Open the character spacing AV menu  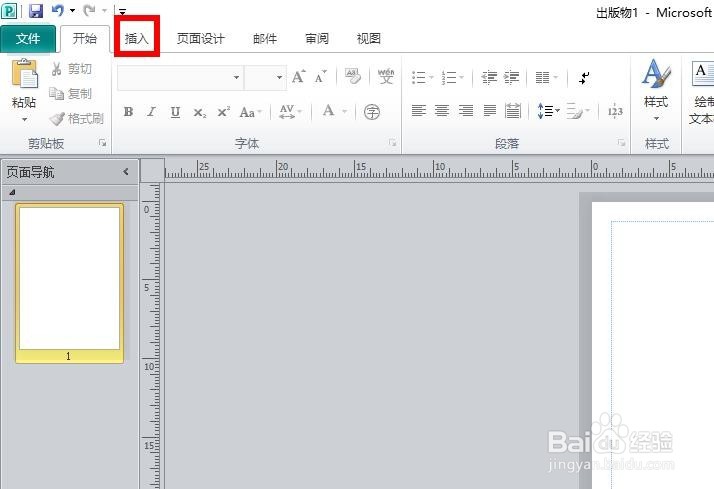tap(290, 112)
